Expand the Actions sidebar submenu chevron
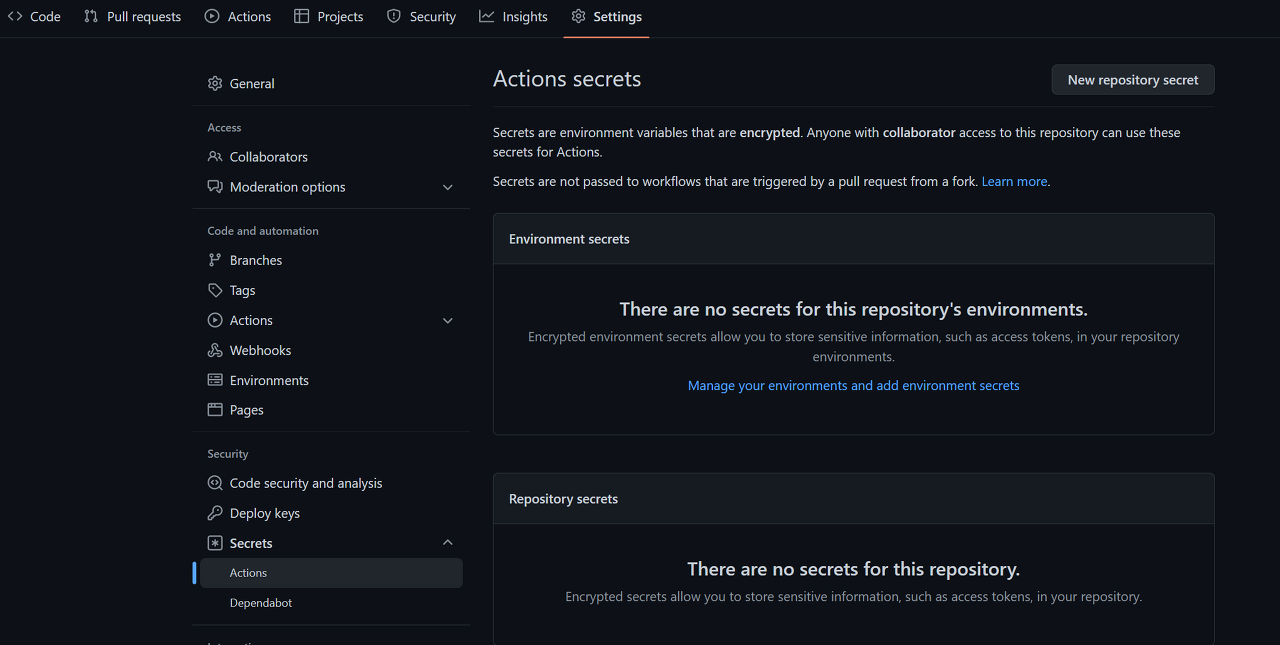Image resolution: width=1280 pixels, height=645 pixels. click(x=448, y=320)
